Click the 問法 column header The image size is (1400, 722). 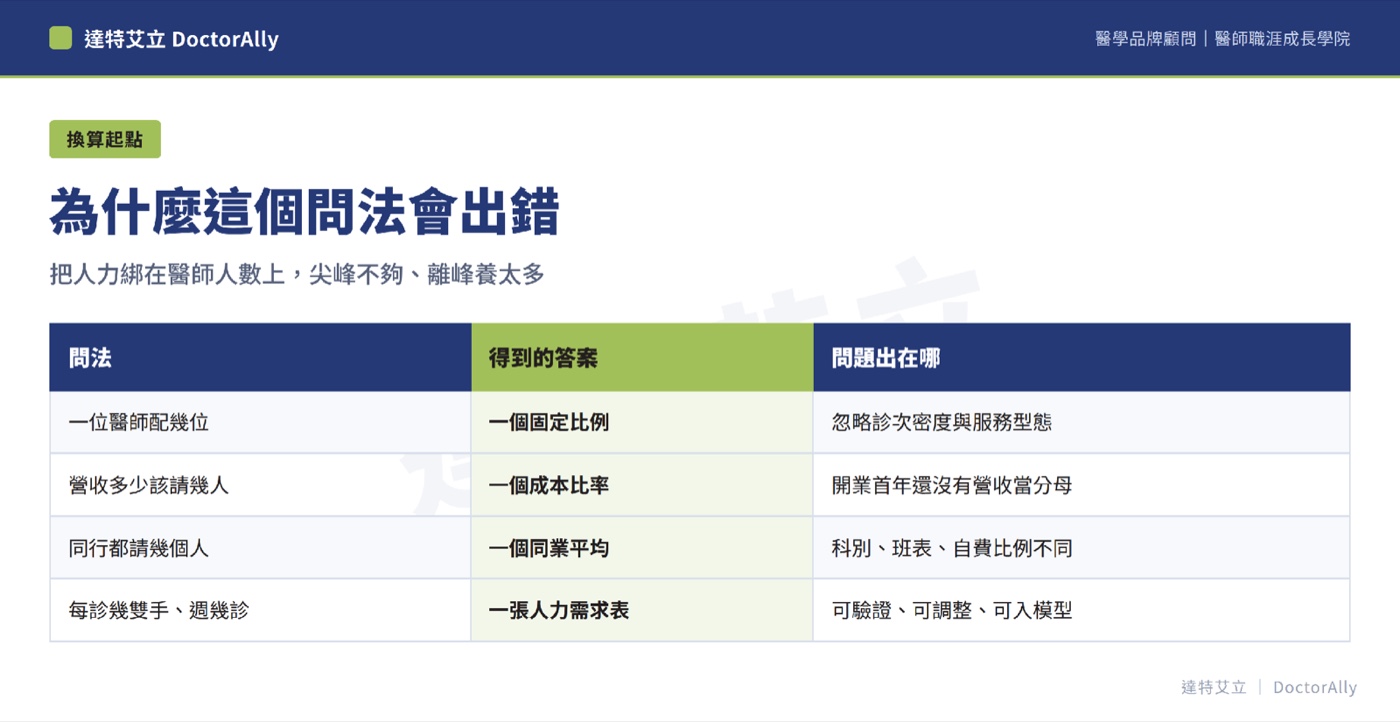(260, 357)
